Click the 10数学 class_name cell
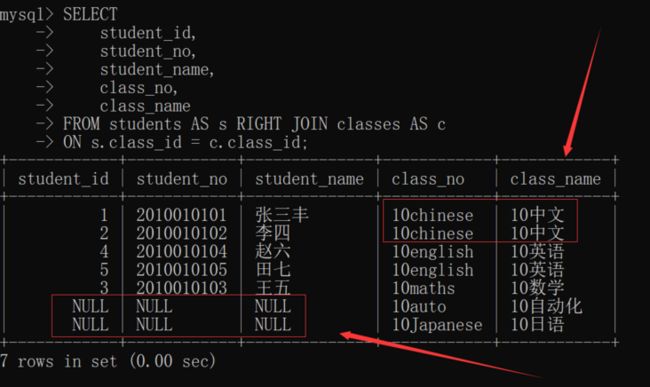The image size is (650, 387). tap(537, 288)
